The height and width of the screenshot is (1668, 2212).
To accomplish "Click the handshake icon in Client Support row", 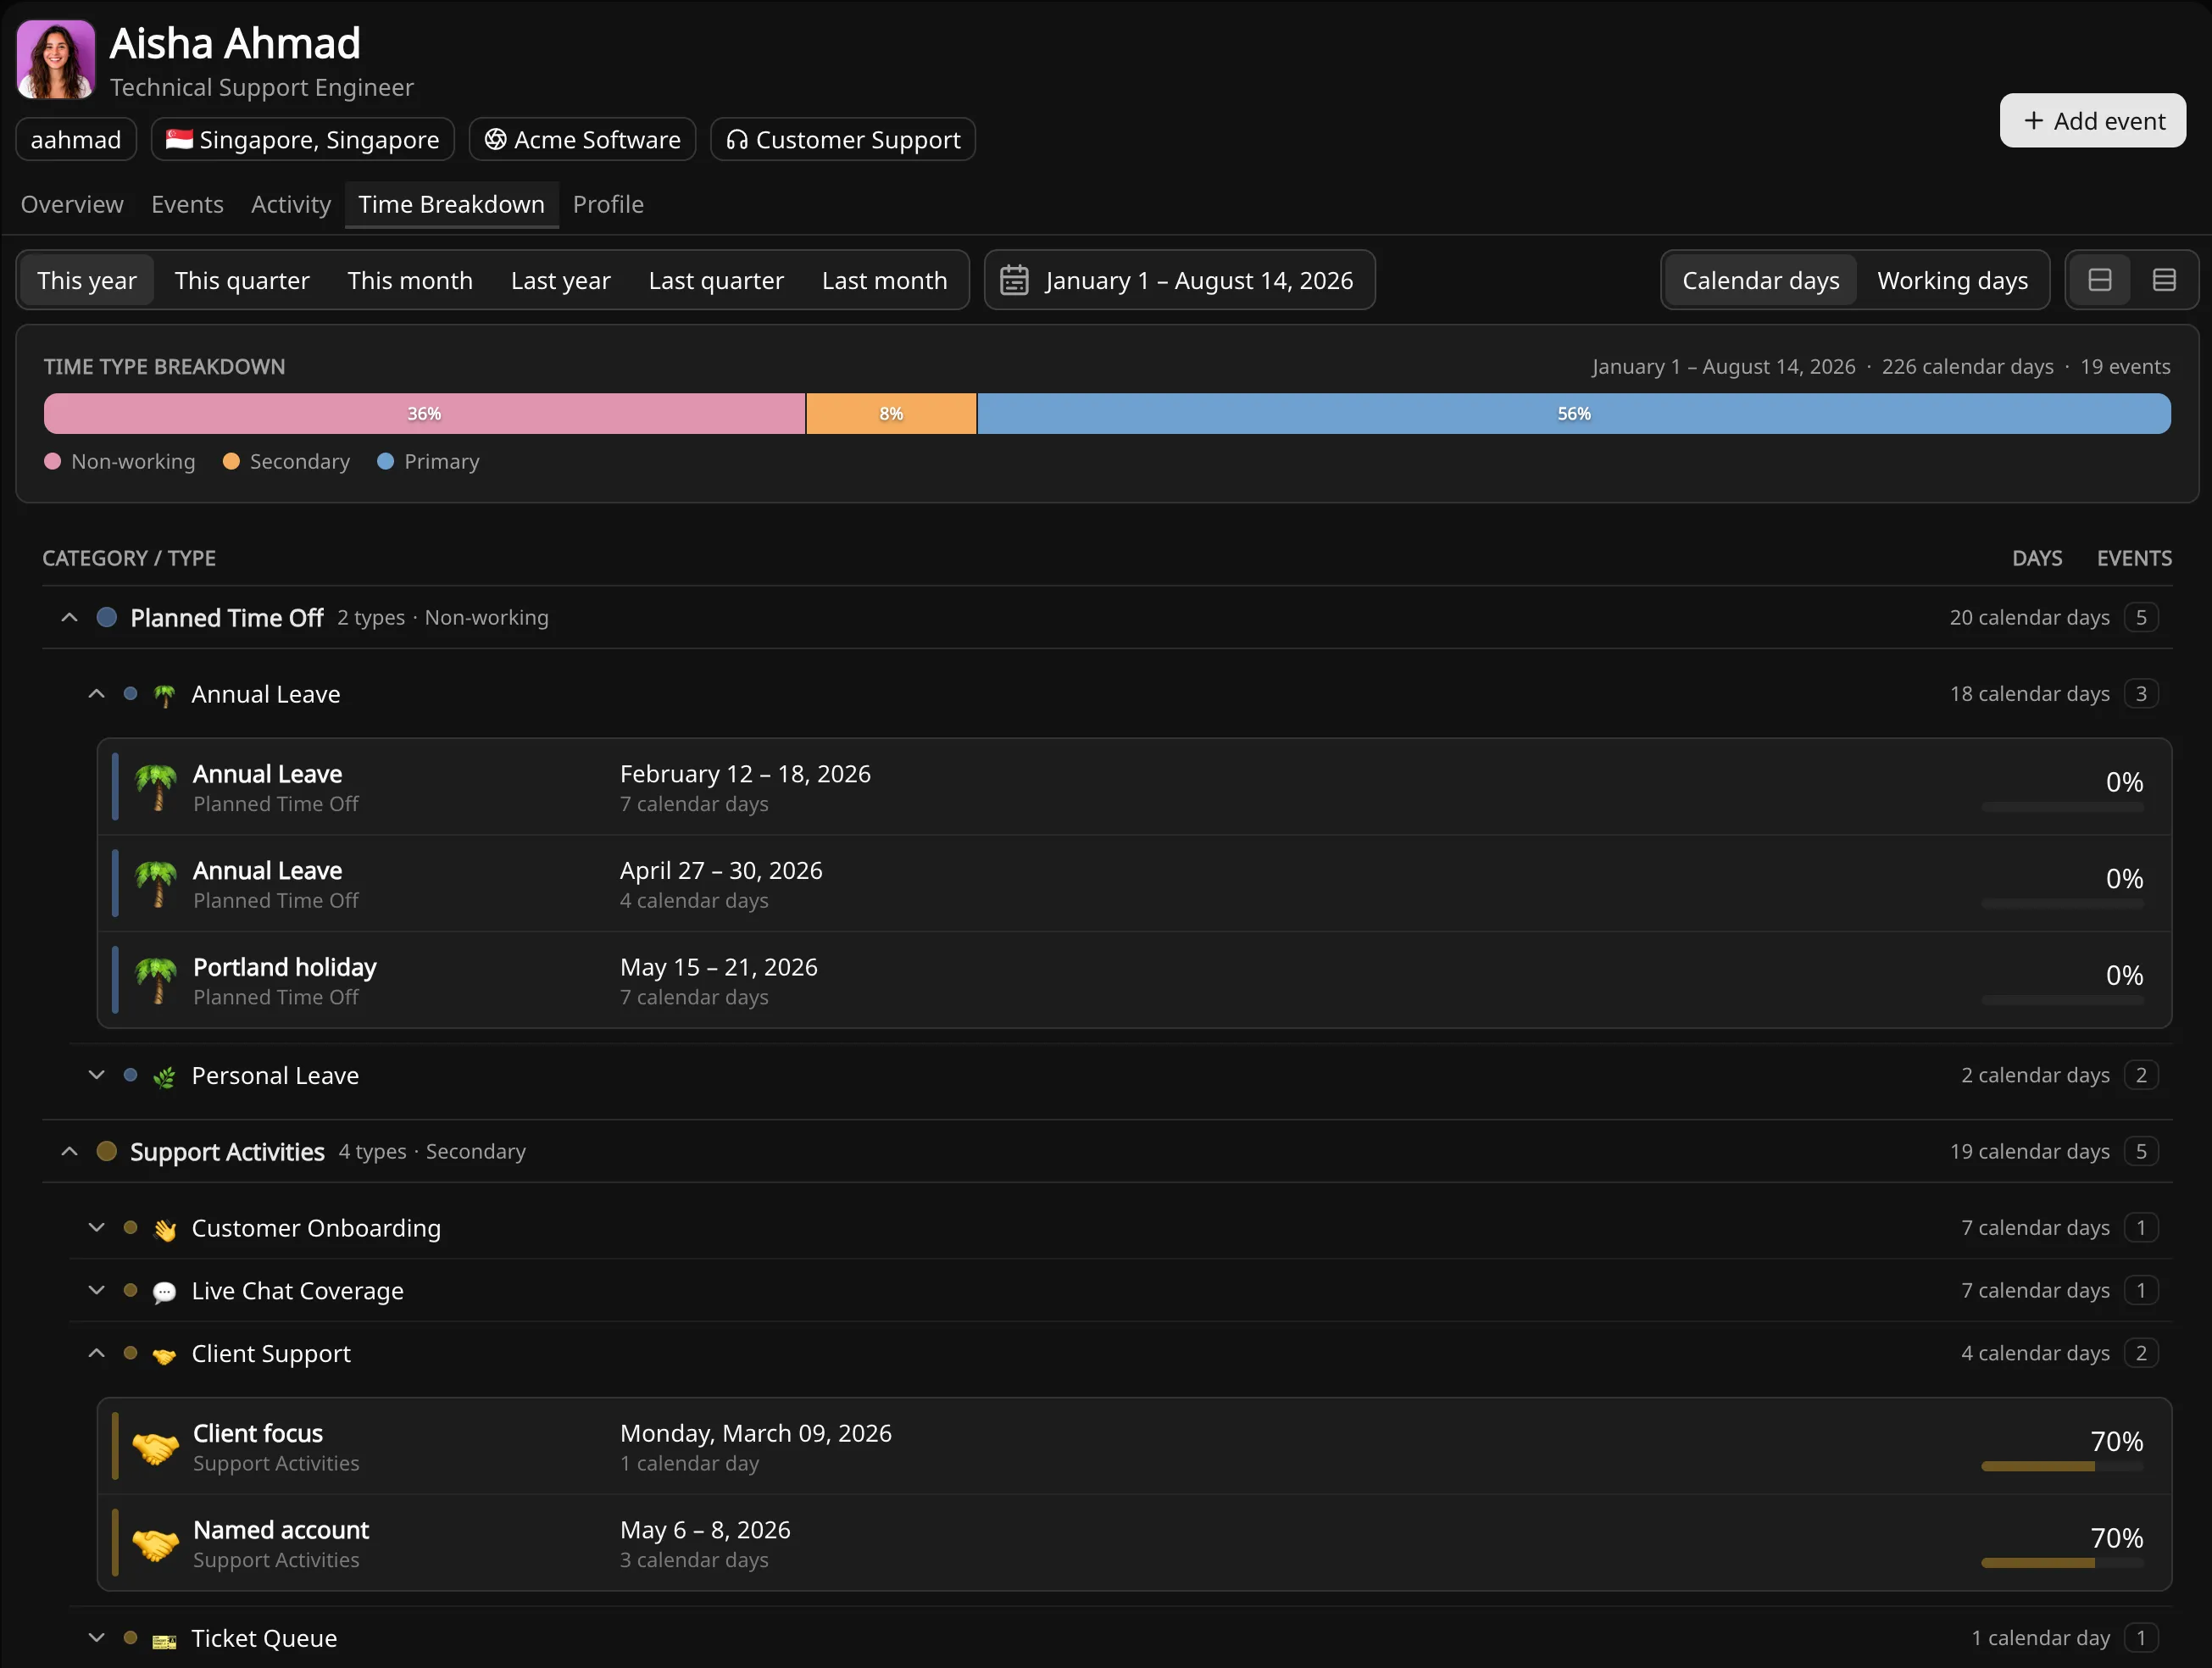I will [164, 1355].
